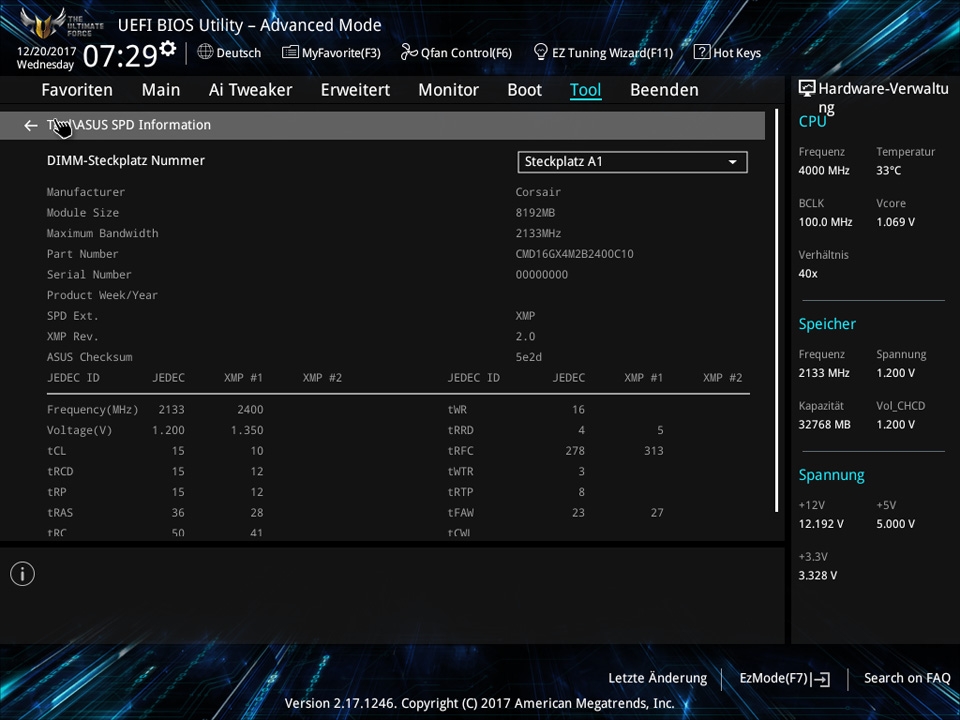Launch EZ Tuning Wizard lightbulb icon
The height and width of the screenshot is (720, 960).
pos(540,52)
